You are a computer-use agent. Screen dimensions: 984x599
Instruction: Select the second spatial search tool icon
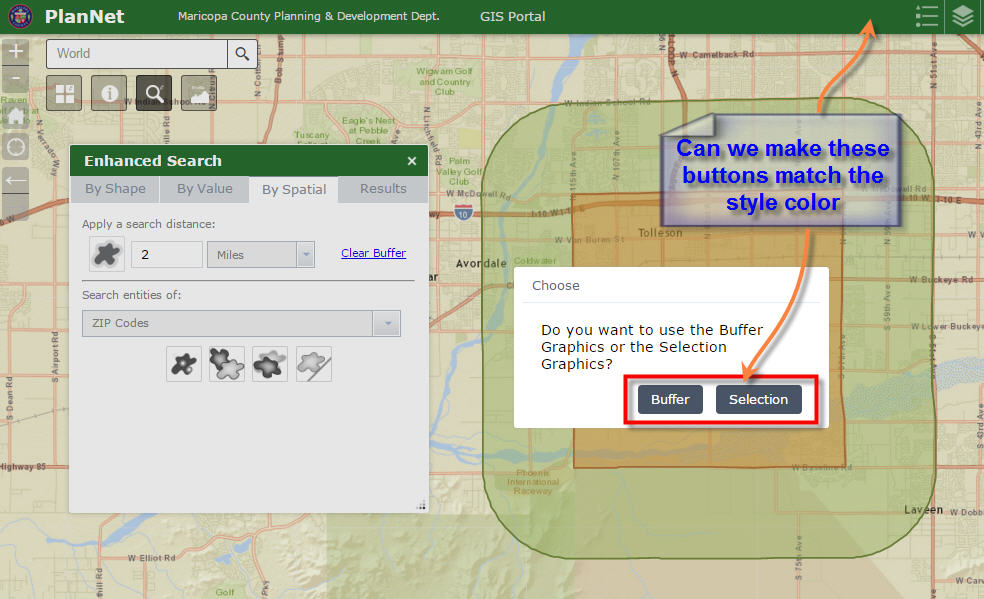[x=227, y=364]
